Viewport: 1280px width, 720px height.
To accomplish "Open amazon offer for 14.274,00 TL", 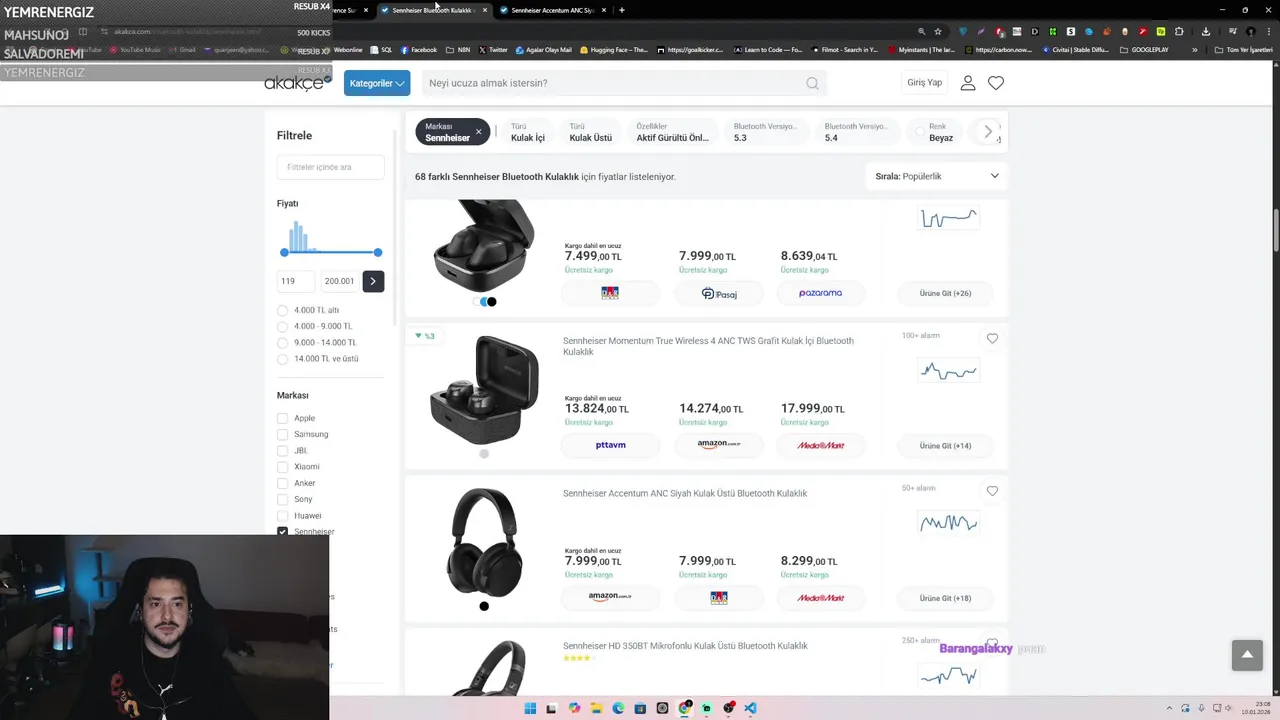I will coord(719,445).
